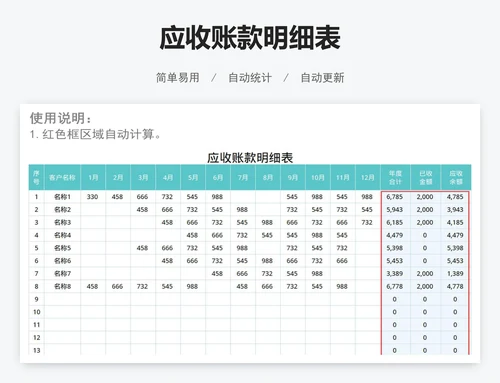Click 名称7's 已收金额 value 2,000
Screen dimensions: 500x383
click(425, 274)
